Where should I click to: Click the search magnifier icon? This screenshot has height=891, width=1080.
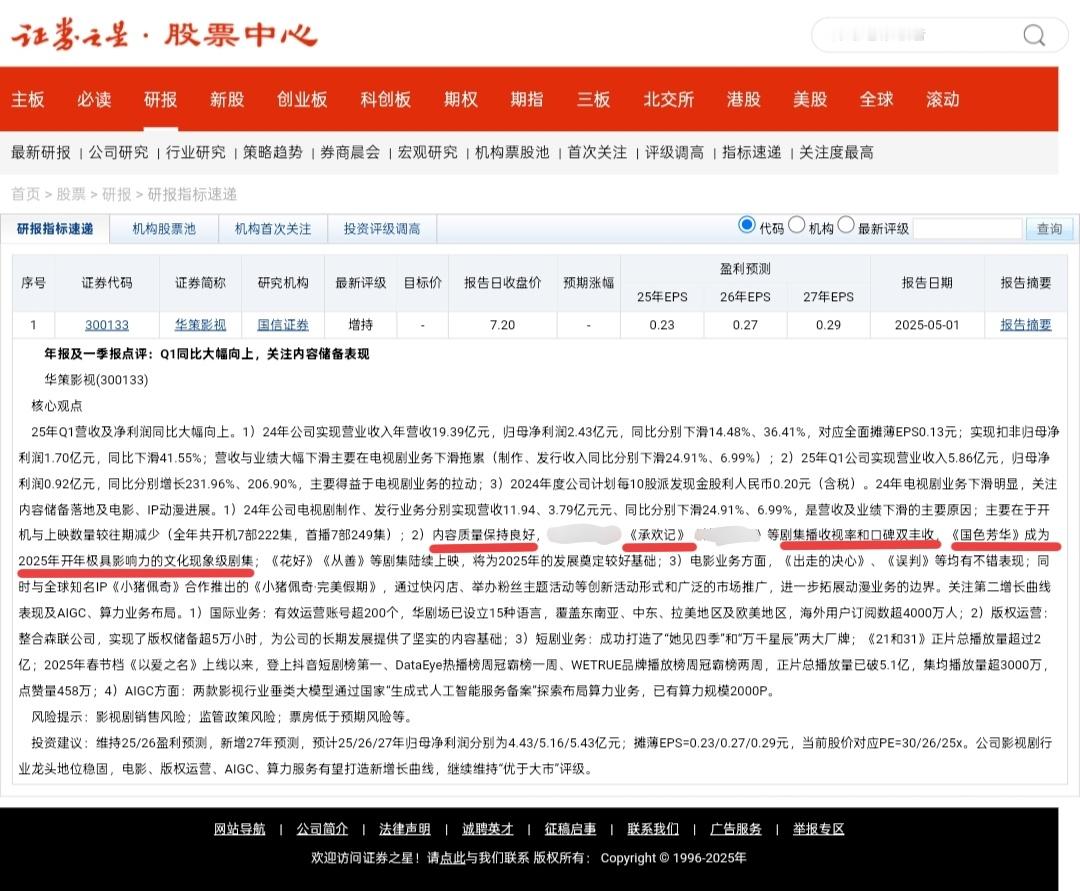pyautogui.click(x=1033, y=34)
